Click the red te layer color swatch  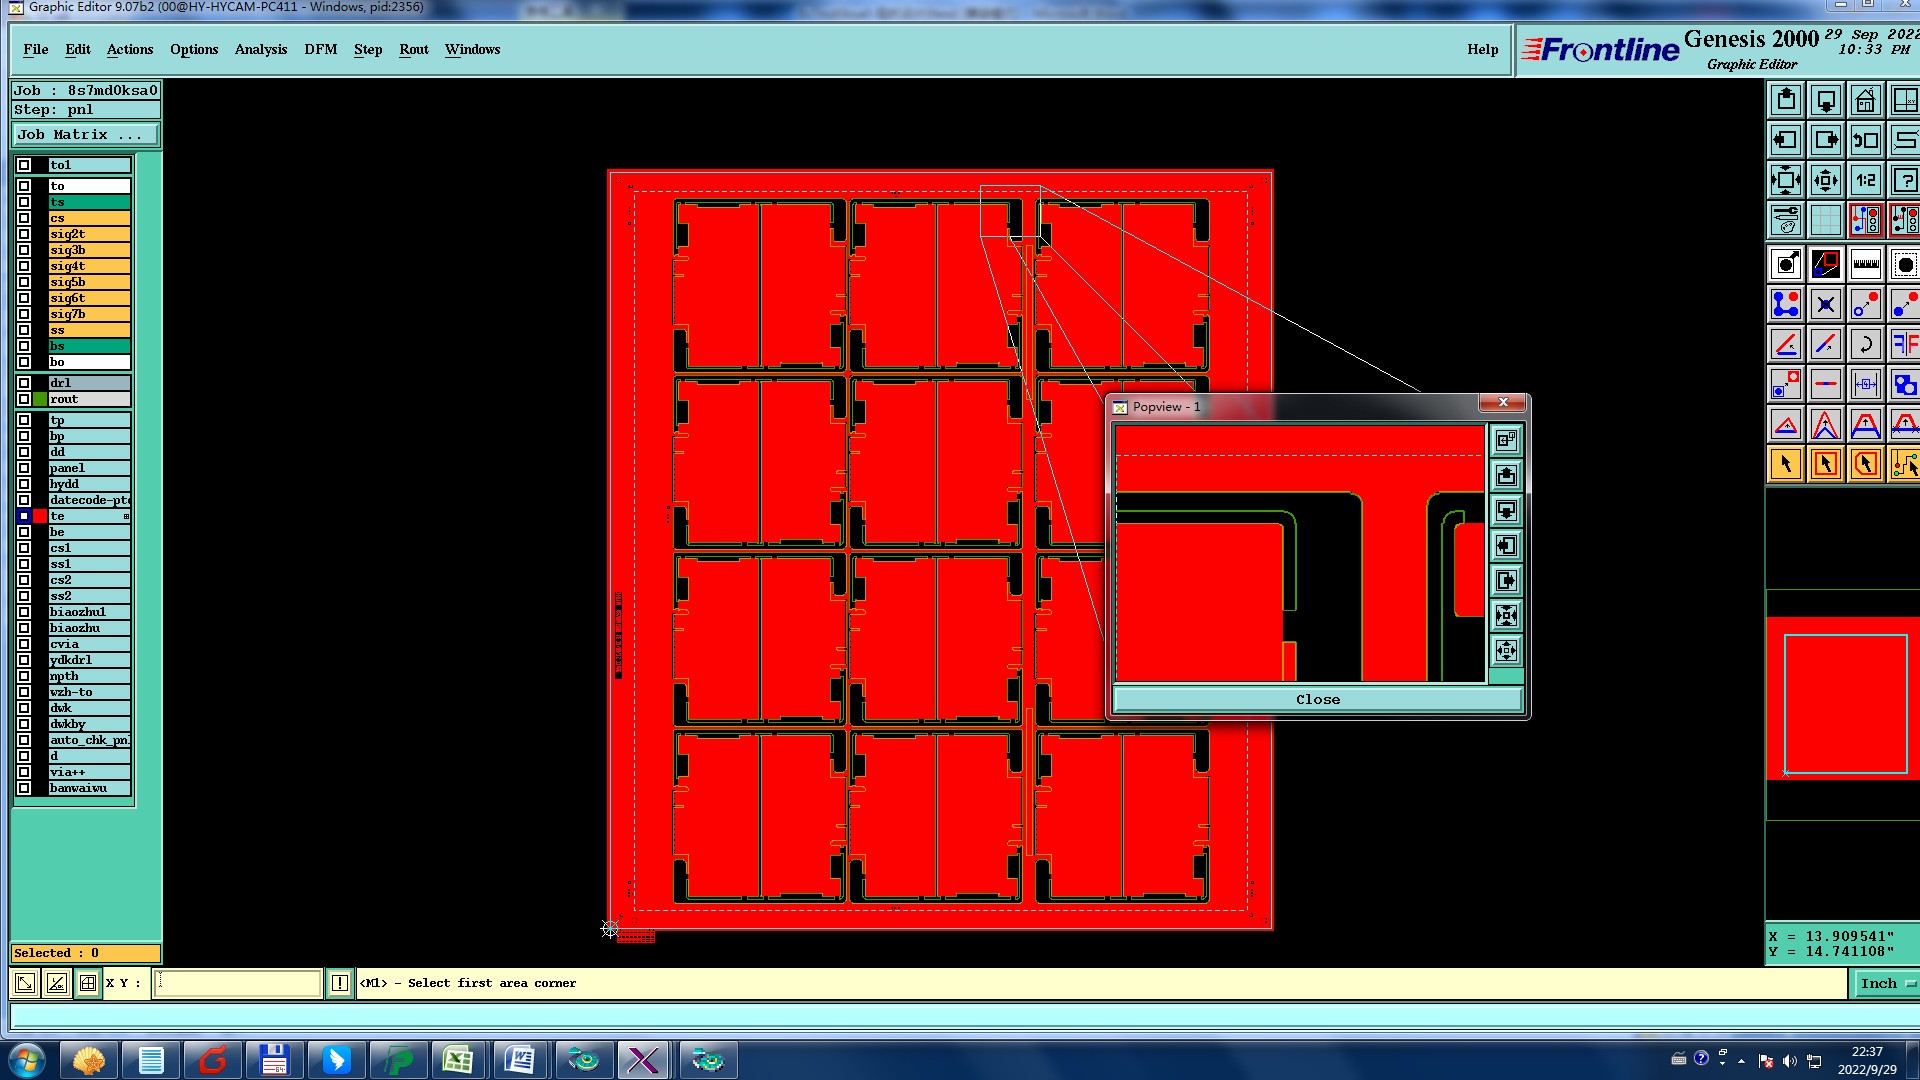coord(40,516)
